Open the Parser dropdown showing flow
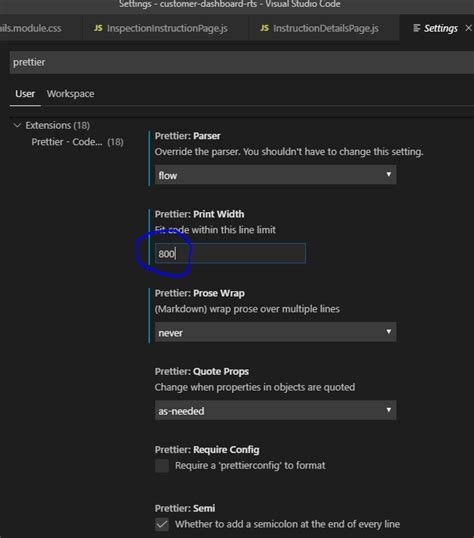This screenshot has height=538, width=474. coord(276,175)
